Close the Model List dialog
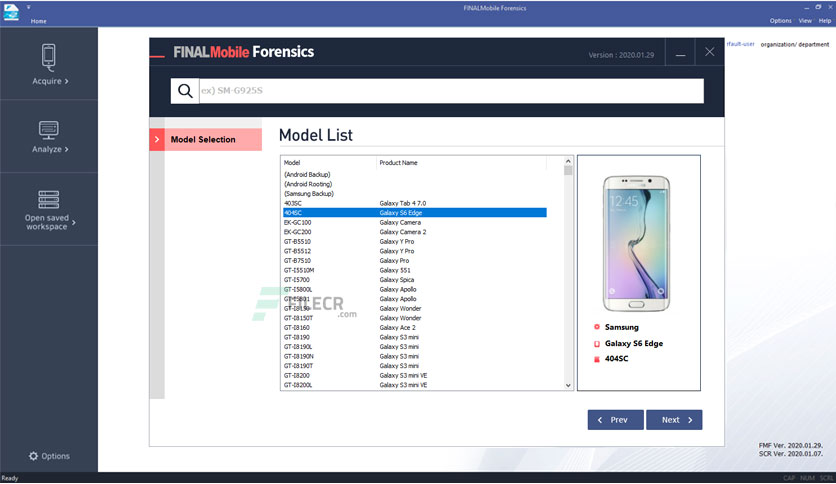 pyautogui.click(x=710, y=52)
